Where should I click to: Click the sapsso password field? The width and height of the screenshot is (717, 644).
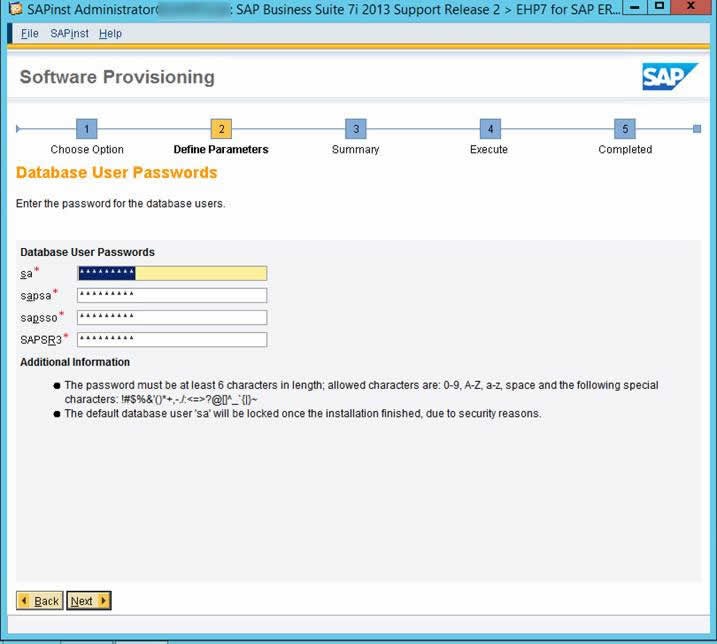point(172,317)
